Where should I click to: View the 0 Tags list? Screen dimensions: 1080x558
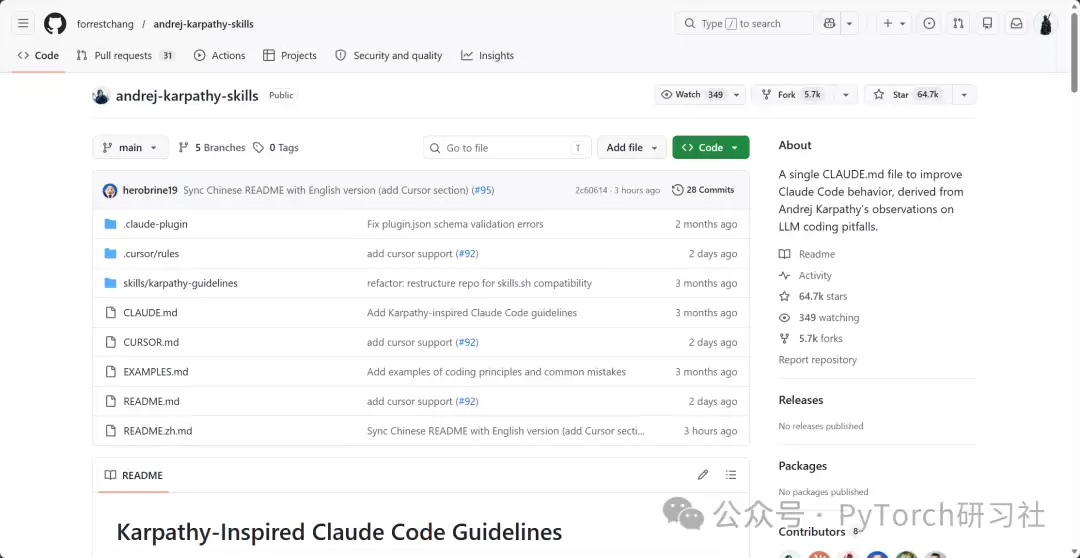coord(276,147)
